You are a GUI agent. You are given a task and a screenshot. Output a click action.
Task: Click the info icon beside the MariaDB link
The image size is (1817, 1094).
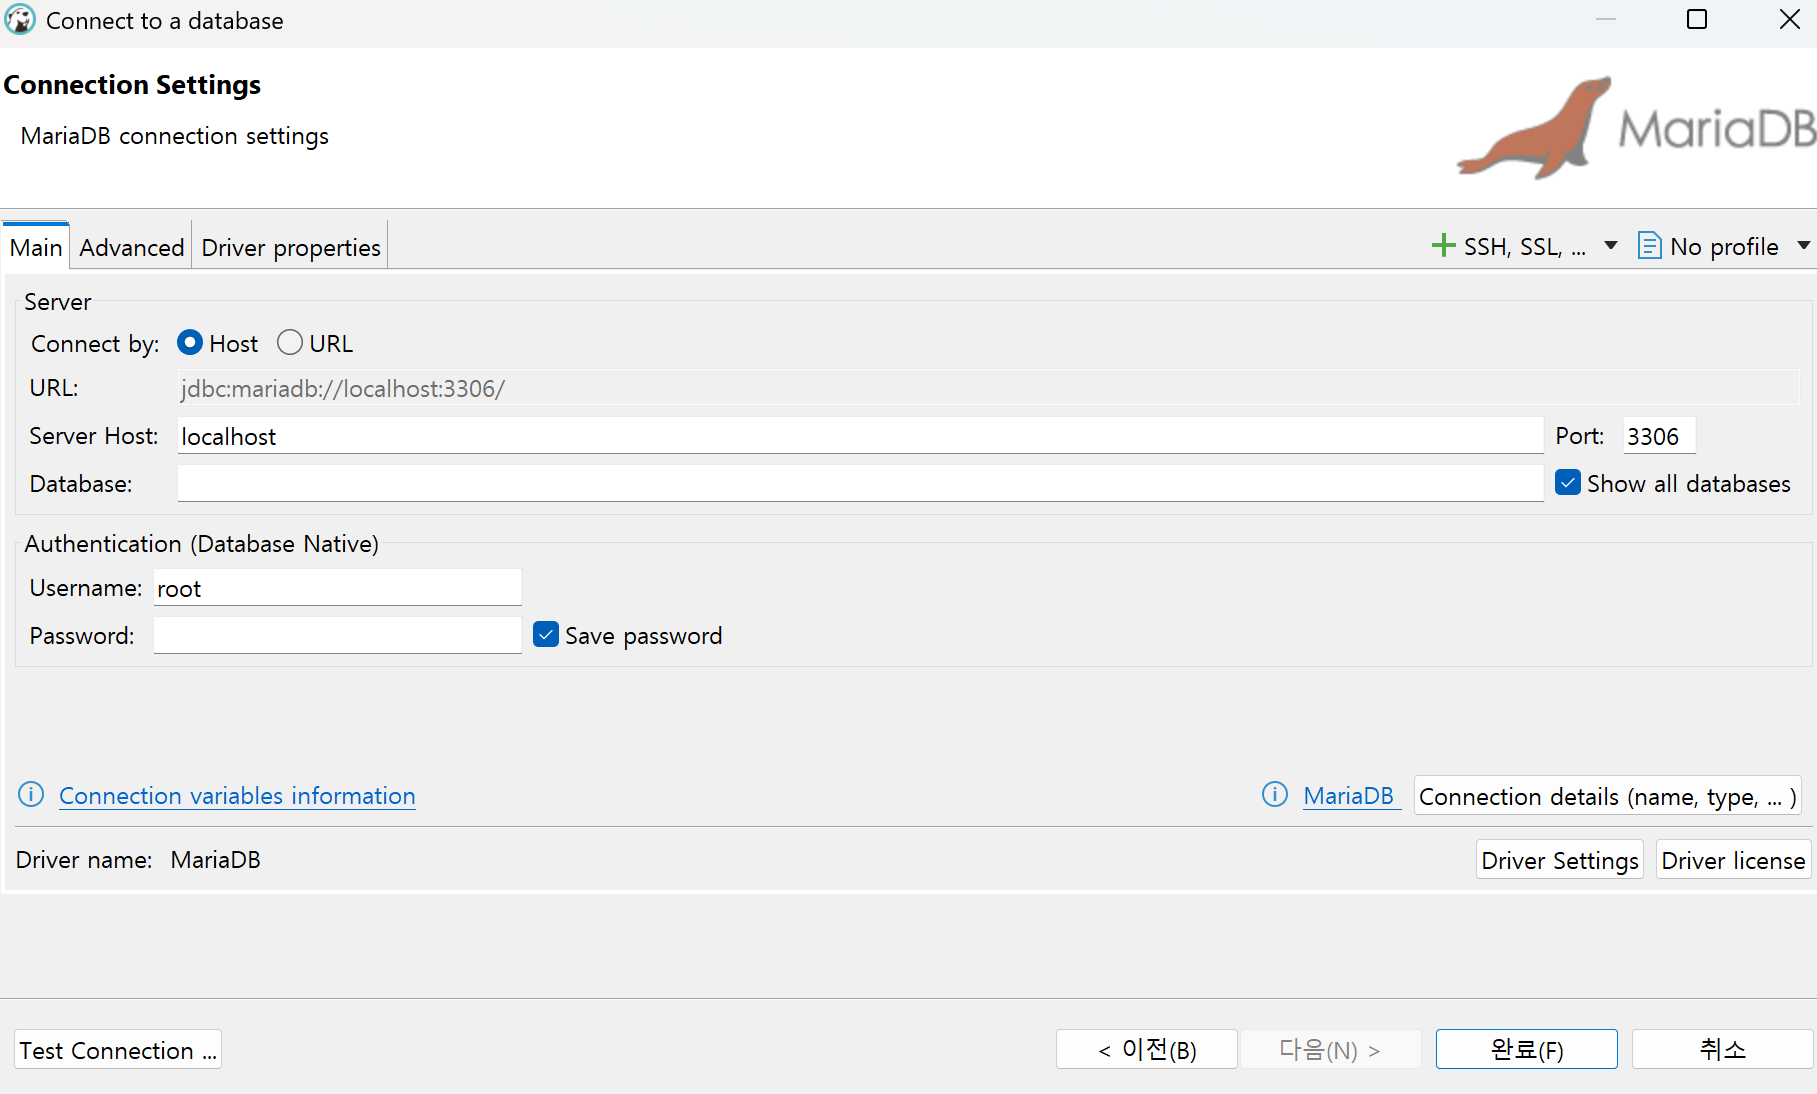(x=1275, y=795)
